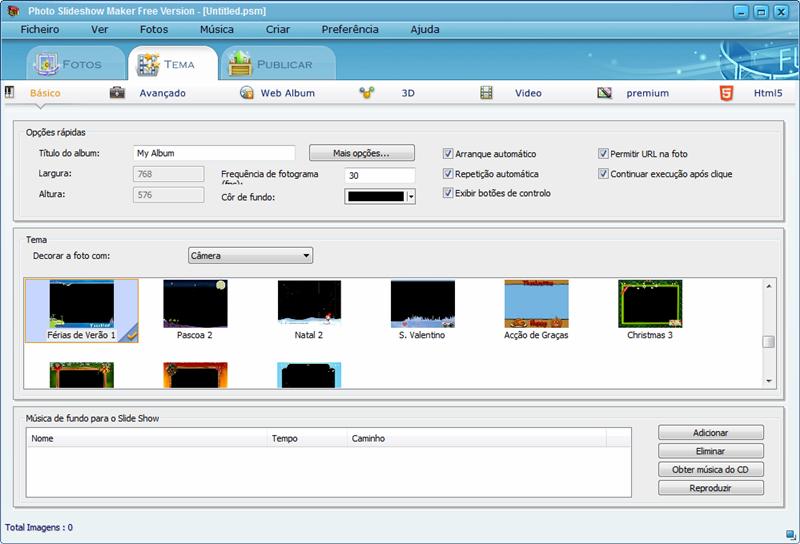
Task: Select the Christmas 3 theme thumbnail
Action: point(650,304)
